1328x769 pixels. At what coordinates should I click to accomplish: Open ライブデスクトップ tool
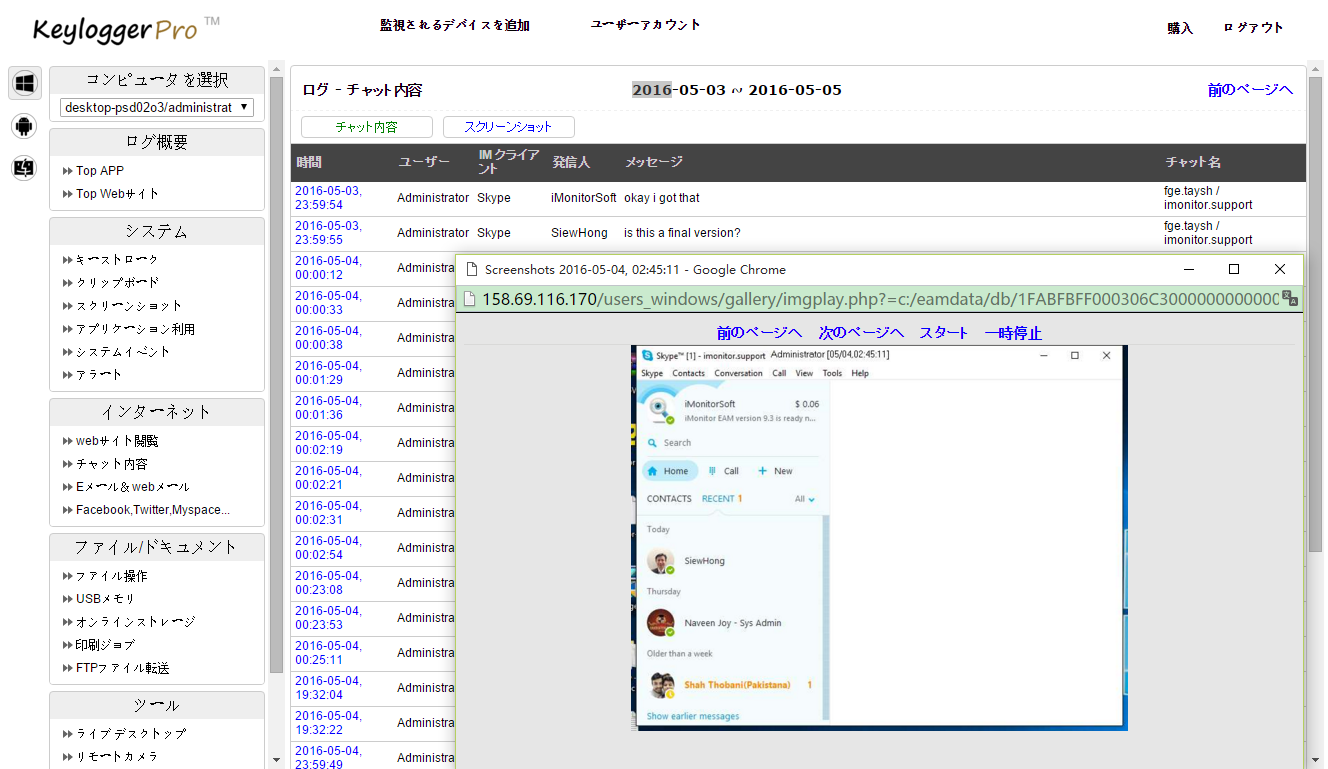(131, 734)
